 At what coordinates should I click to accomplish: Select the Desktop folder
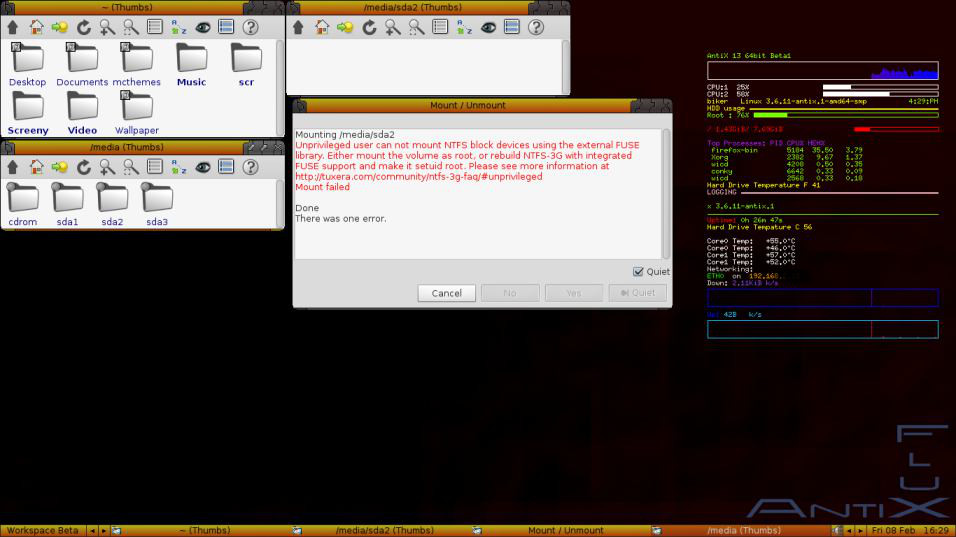click(x=27, y=65)
